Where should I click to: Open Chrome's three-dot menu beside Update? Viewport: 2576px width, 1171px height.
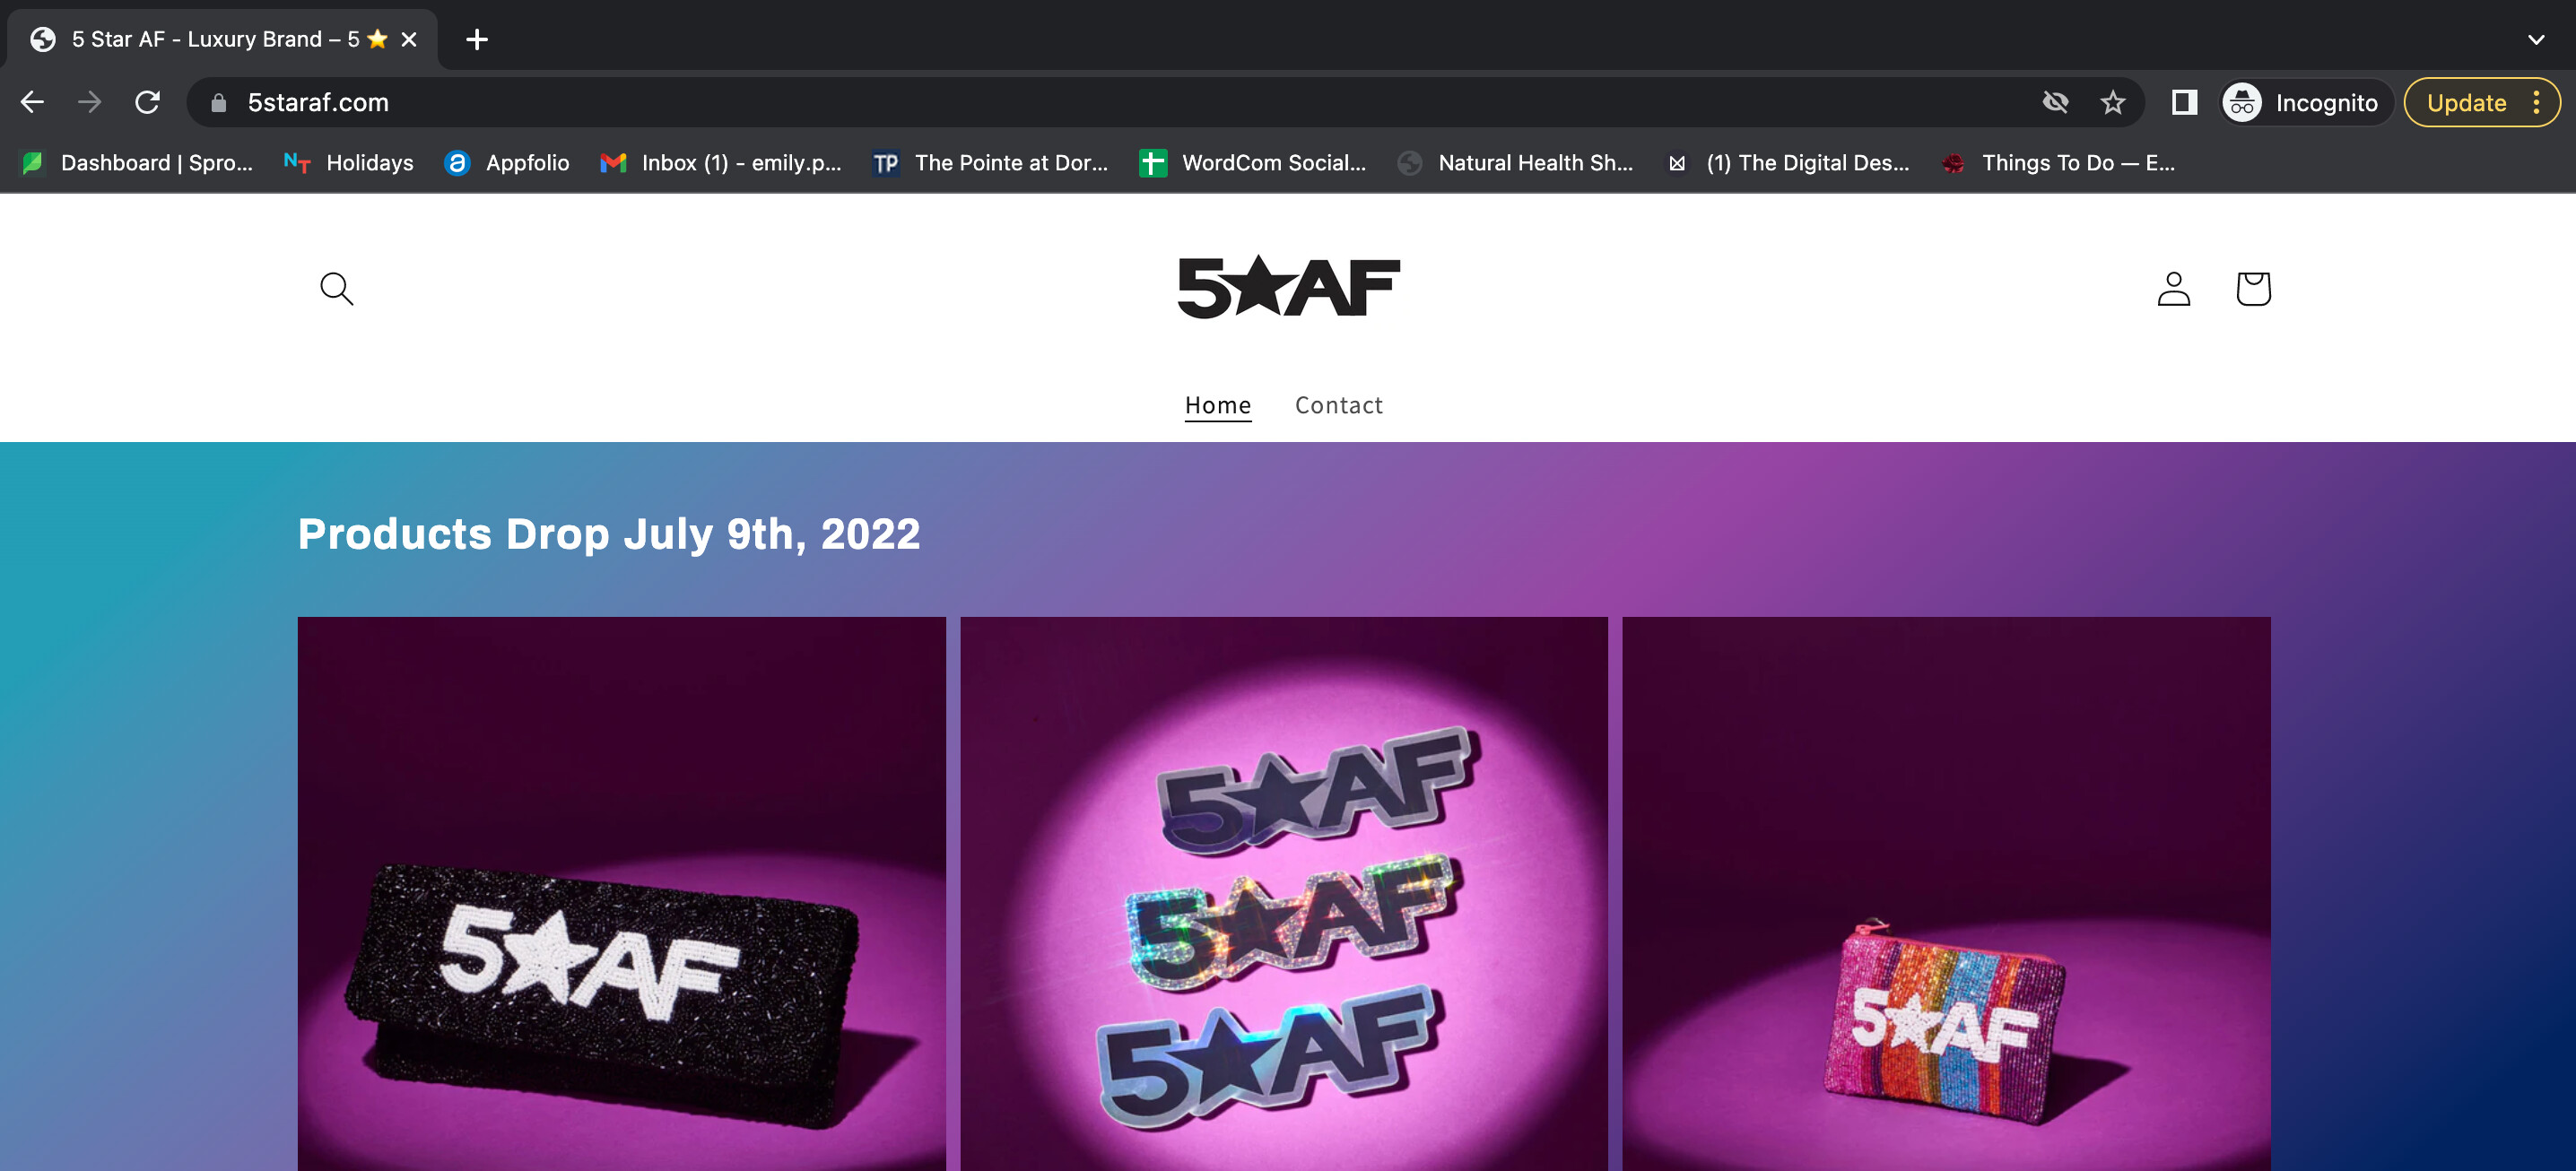pos(2536,102)
